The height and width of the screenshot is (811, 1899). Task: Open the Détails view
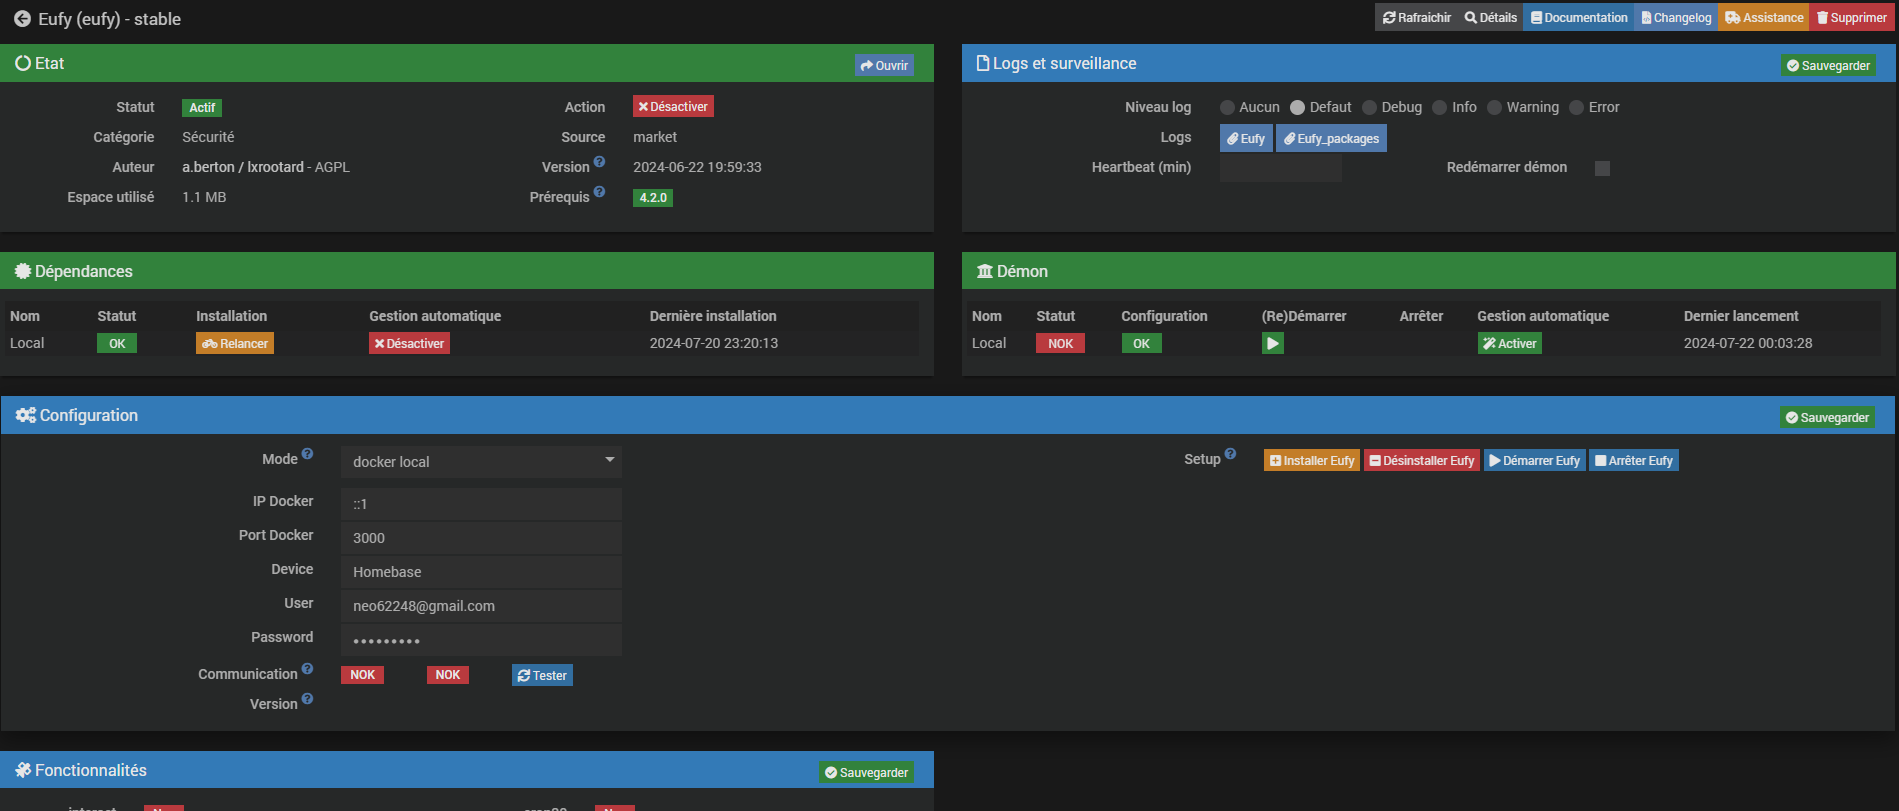click(1490, 18)
